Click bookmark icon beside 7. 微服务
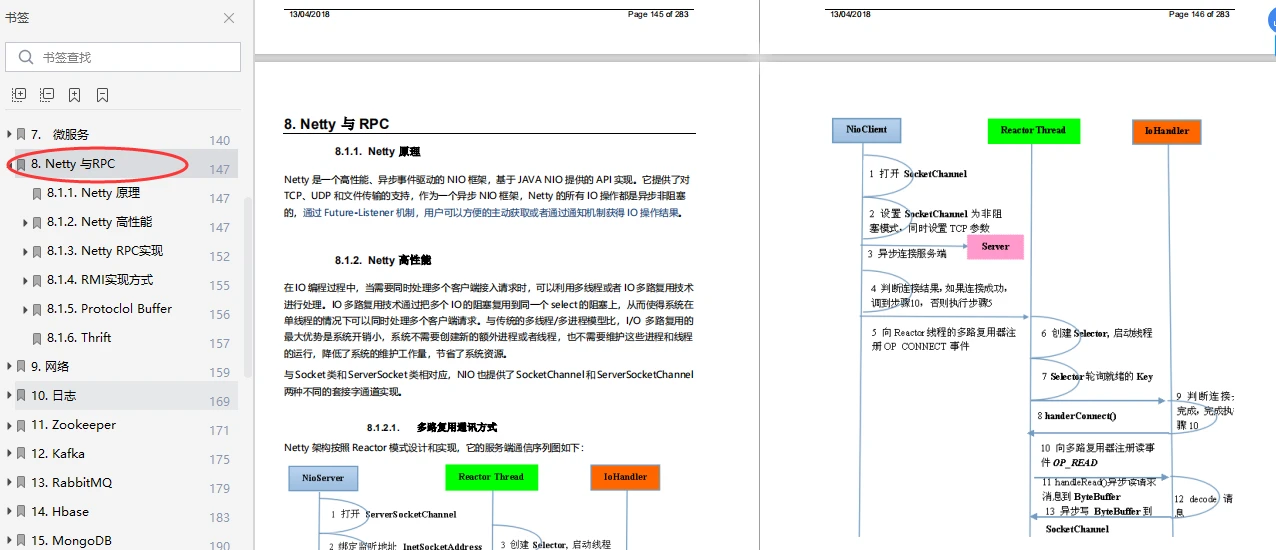 coord(21,134)
